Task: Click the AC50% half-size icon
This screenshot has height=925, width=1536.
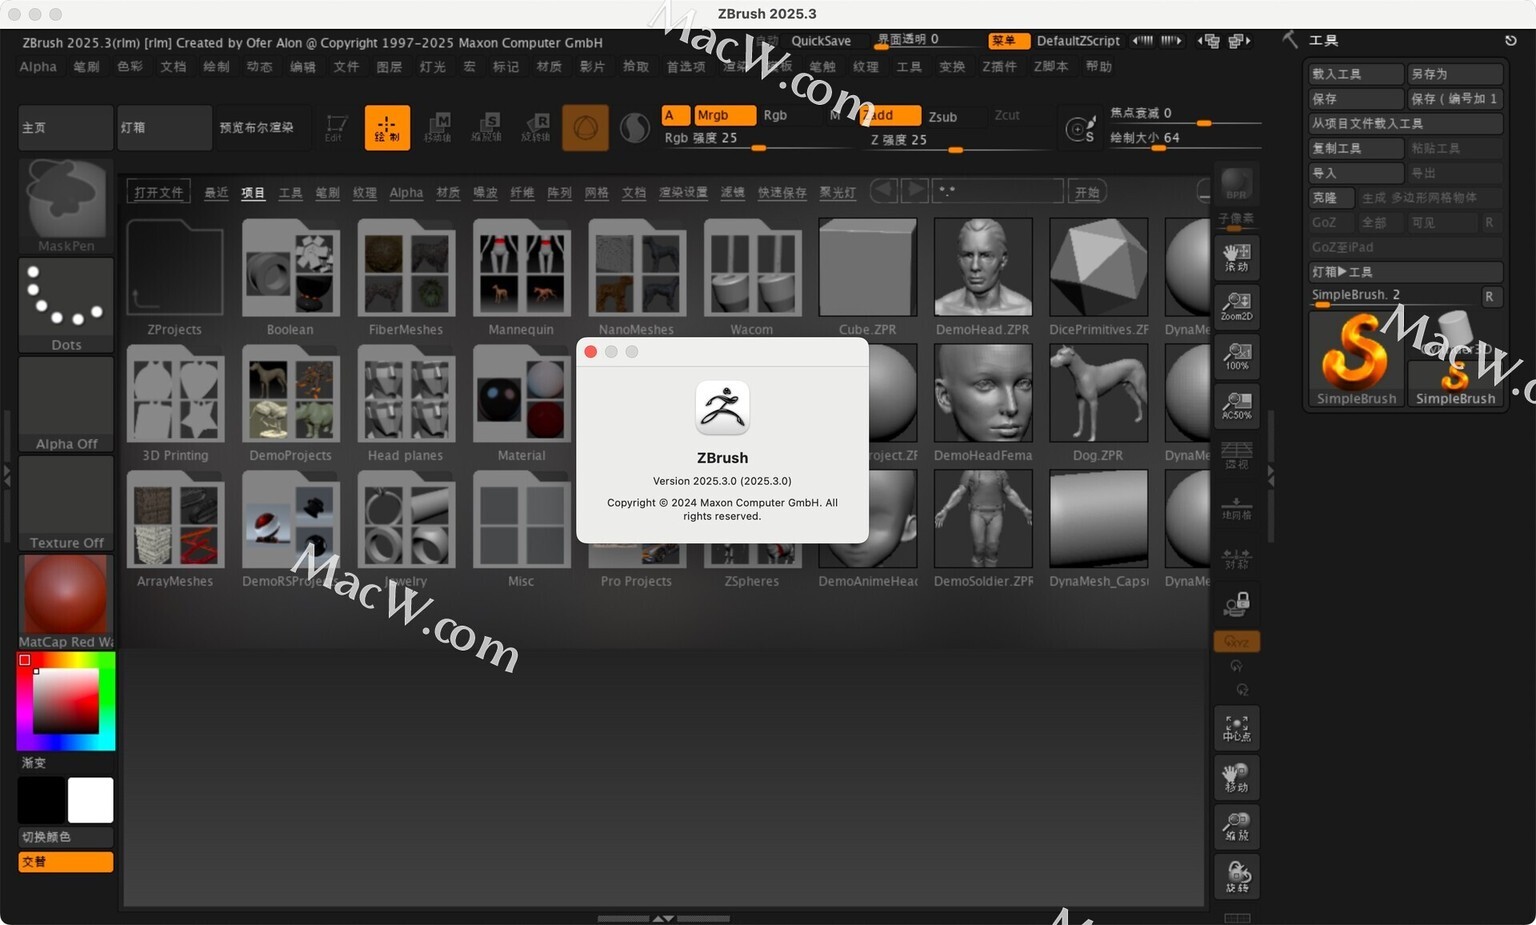Action: pos(1237,405)
